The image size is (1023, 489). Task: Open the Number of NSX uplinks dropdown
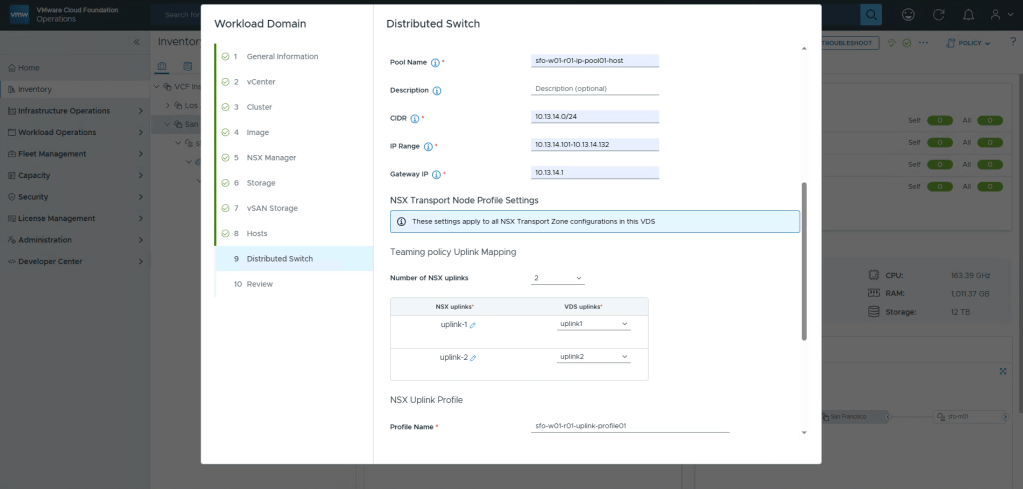pyautogui.click(x=558, y=278)
